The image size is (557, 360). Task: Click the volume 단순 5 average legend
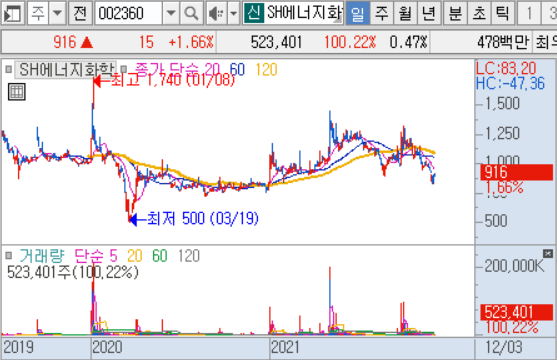pos(96,256)
